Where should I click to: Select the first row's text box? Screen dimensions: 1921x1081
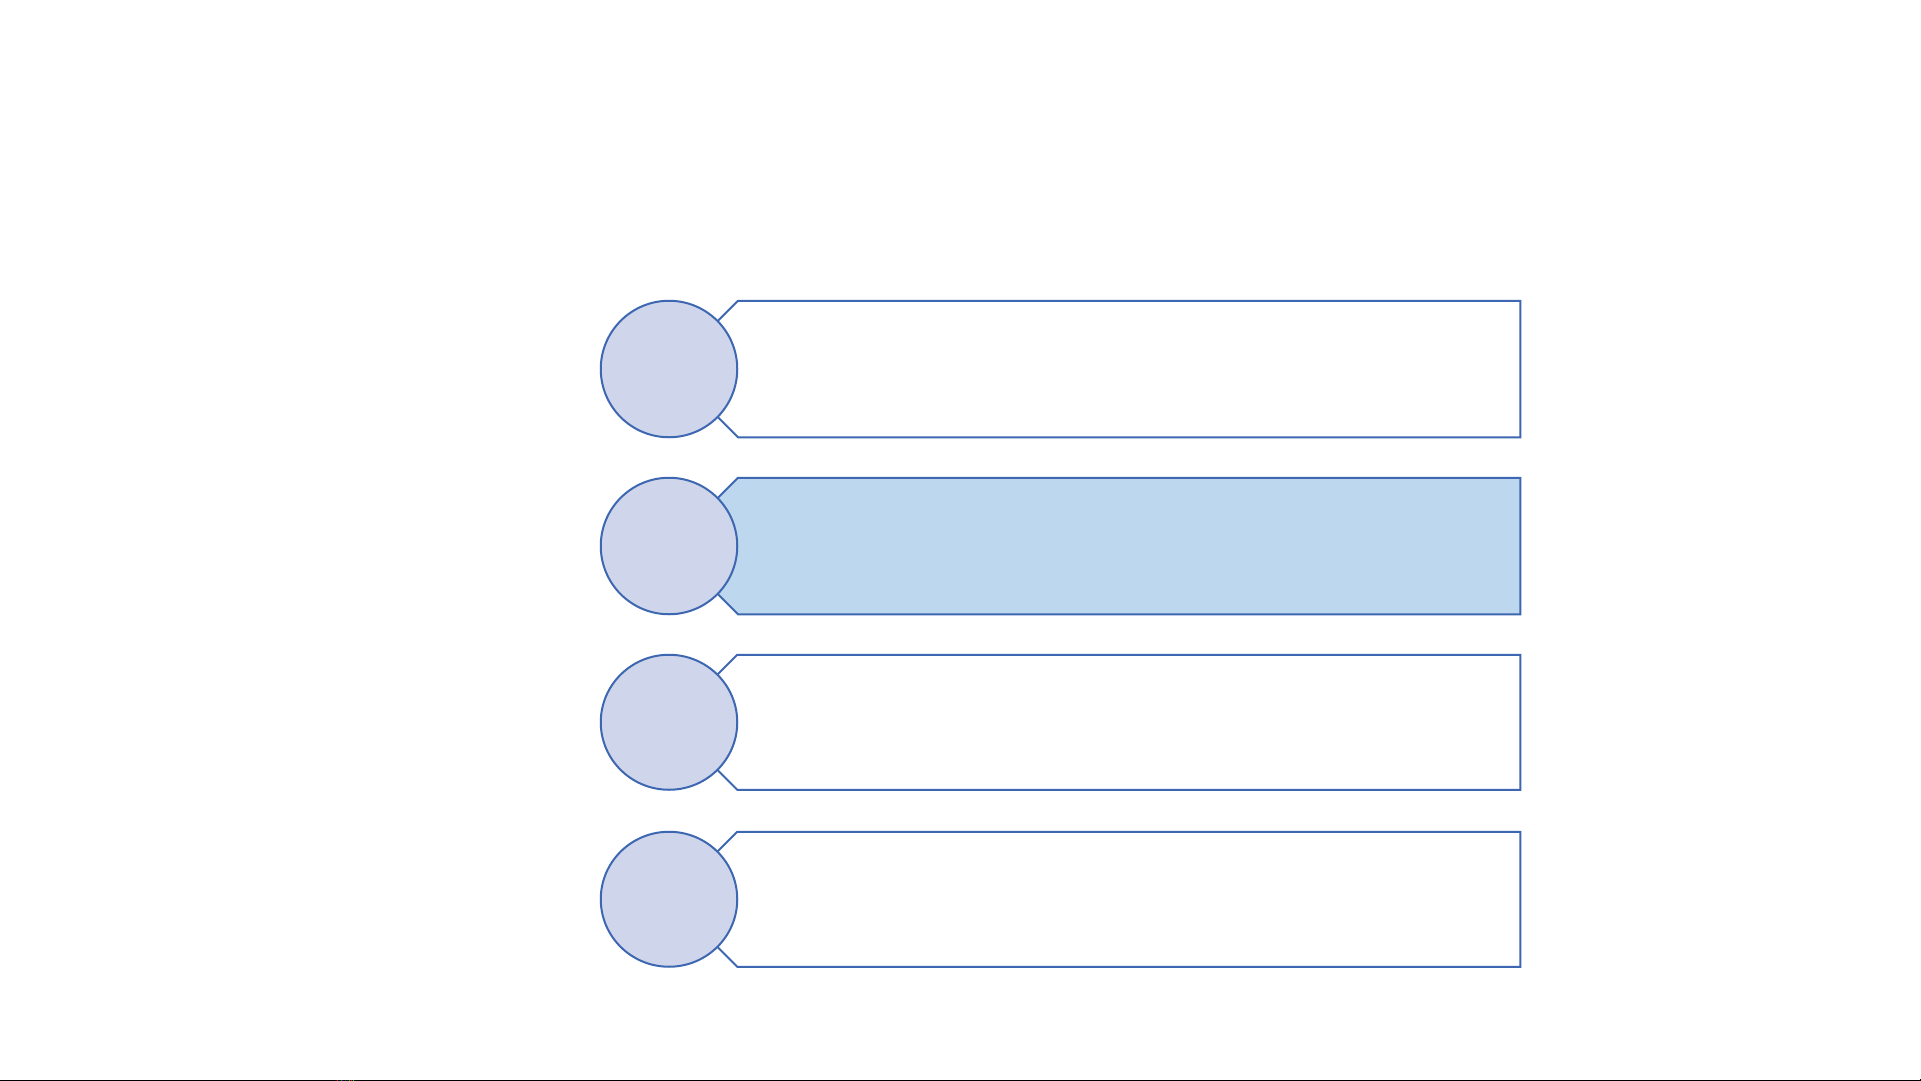(x=1128, y=369)
